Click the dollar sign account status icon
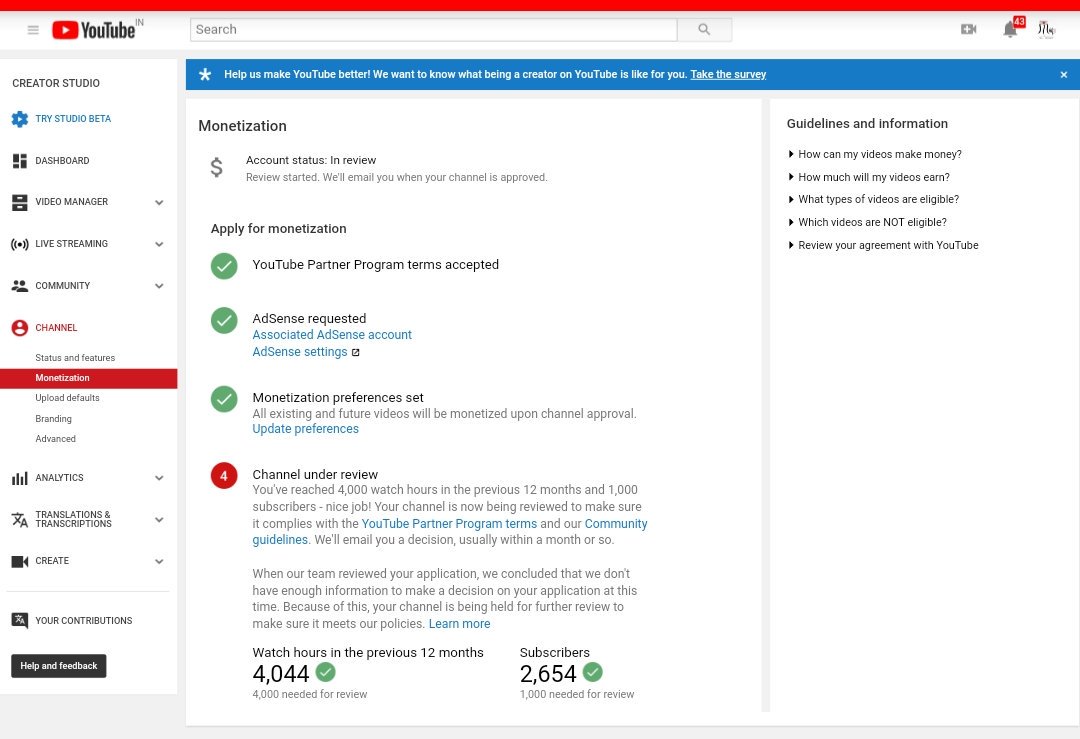This screenshot has width=1080, height=739. point(216,167)
